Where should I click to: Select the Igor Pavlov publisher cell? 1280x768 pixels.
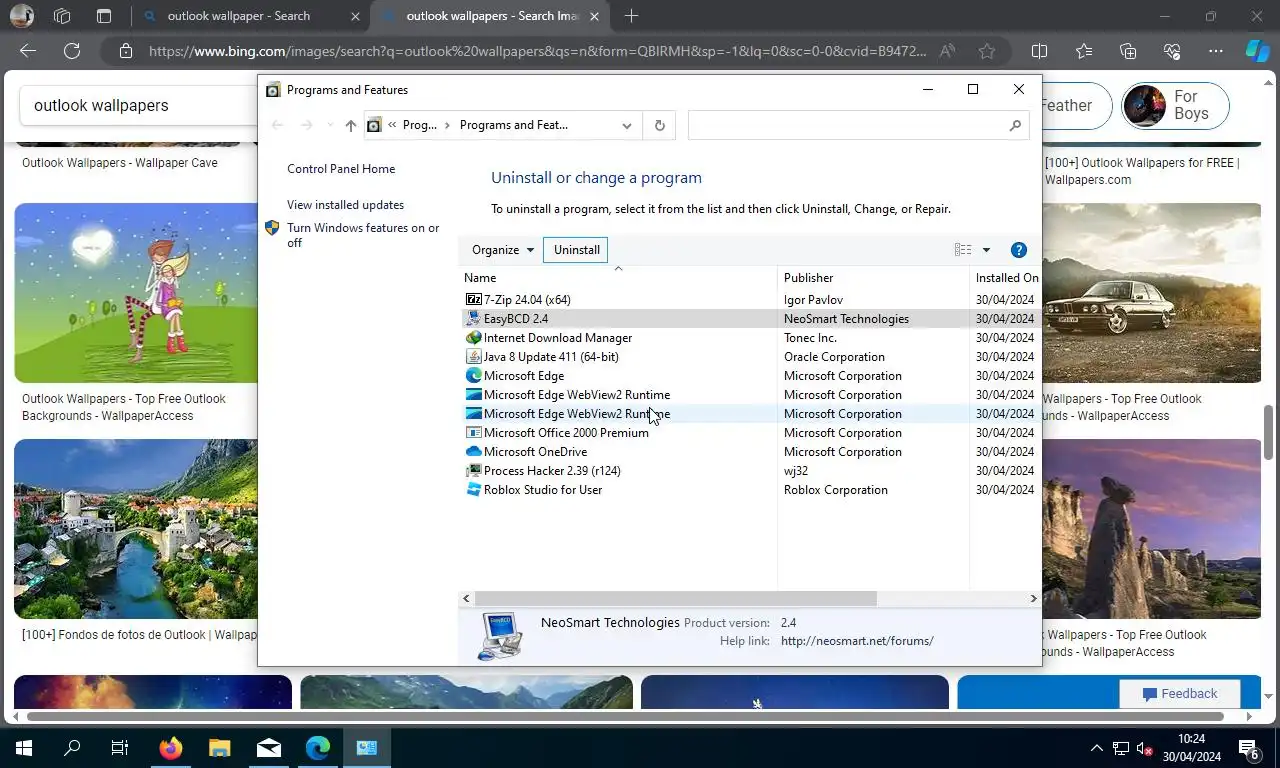point(813,299)
